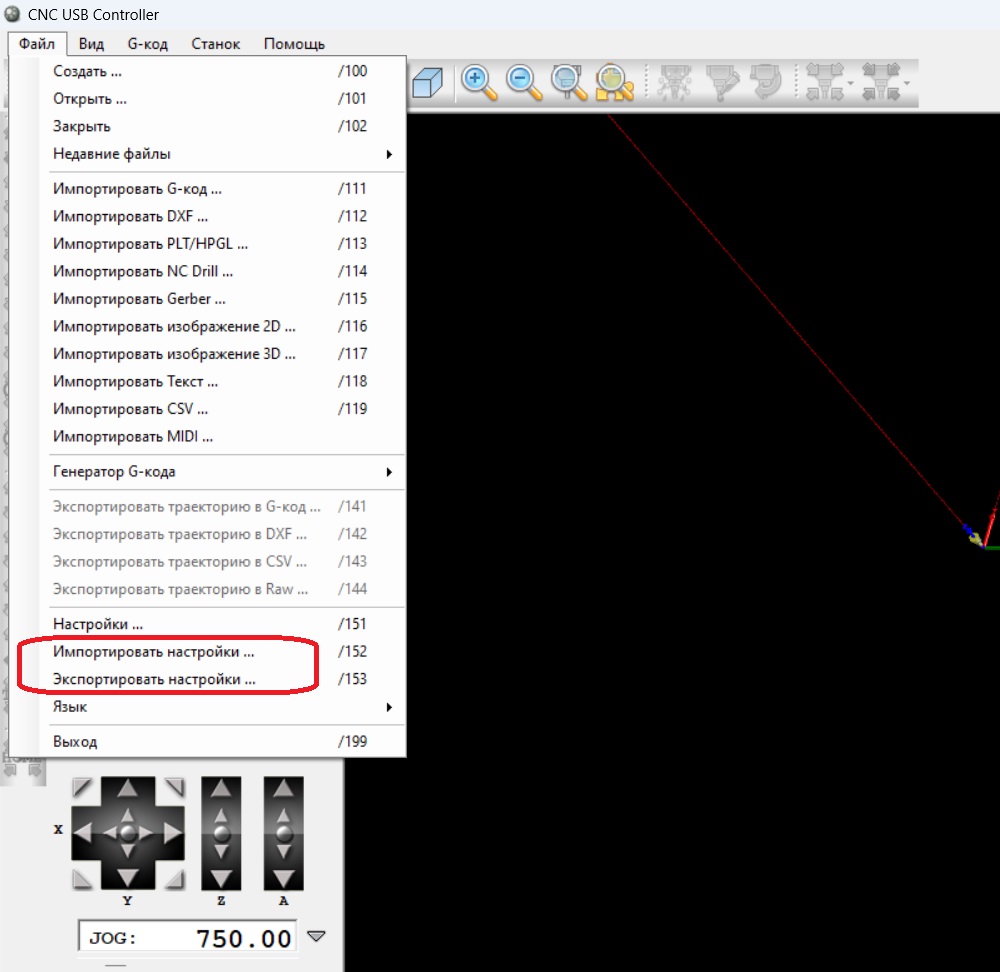Open the G-код menu
Viewport: 1000px width, 972px height.
147,43
